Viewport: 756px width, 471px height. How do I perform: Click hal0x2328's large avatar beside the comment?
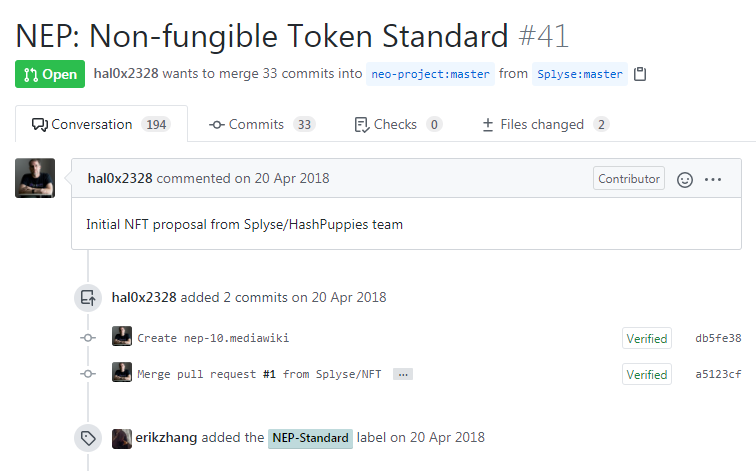coord(35,178)
